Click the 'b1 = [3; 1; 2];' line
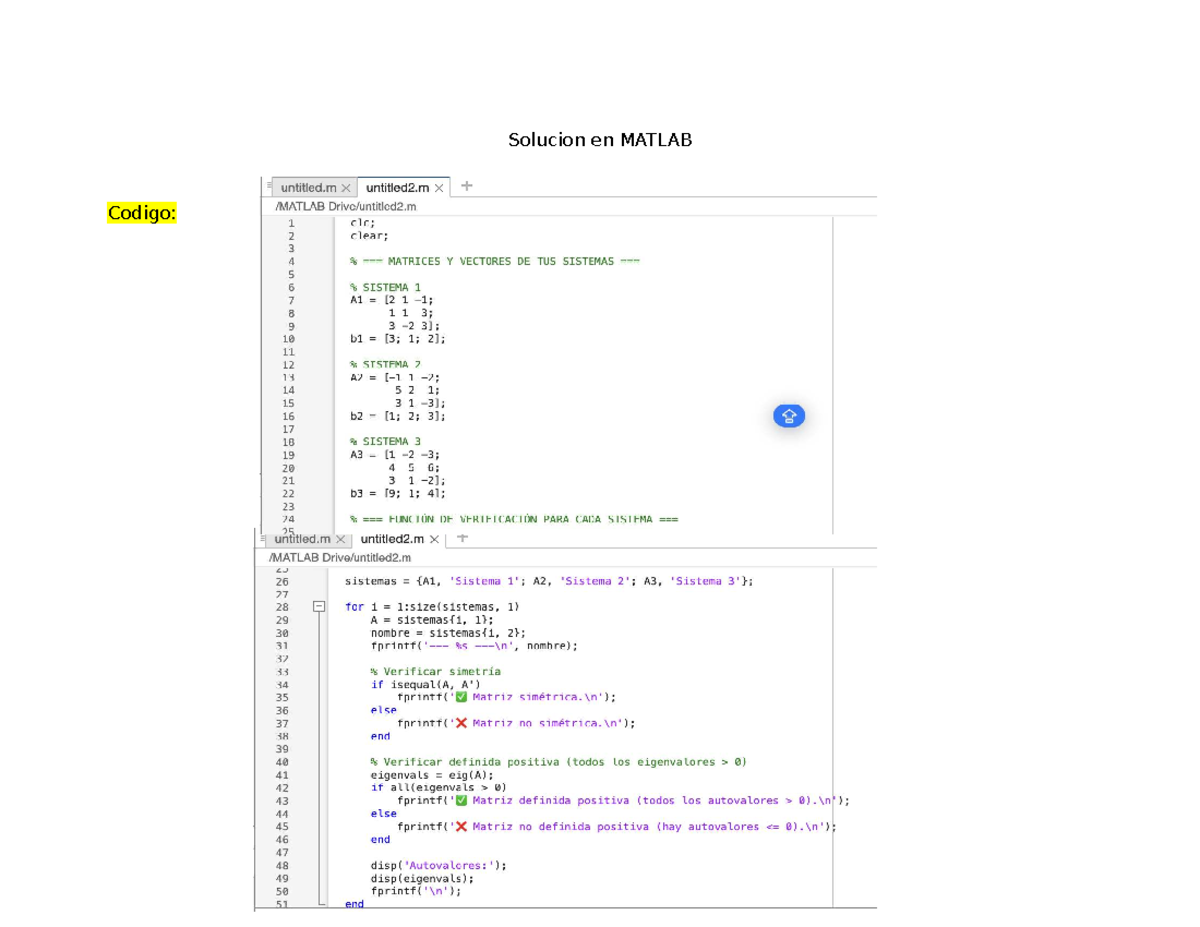 point(397,339)
